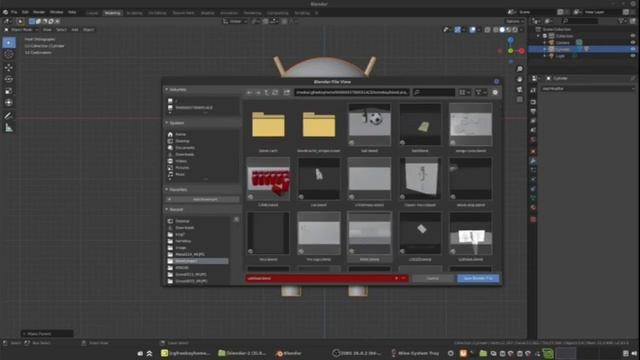
Task: Open the Edit menu
Action: coord(25,12)
